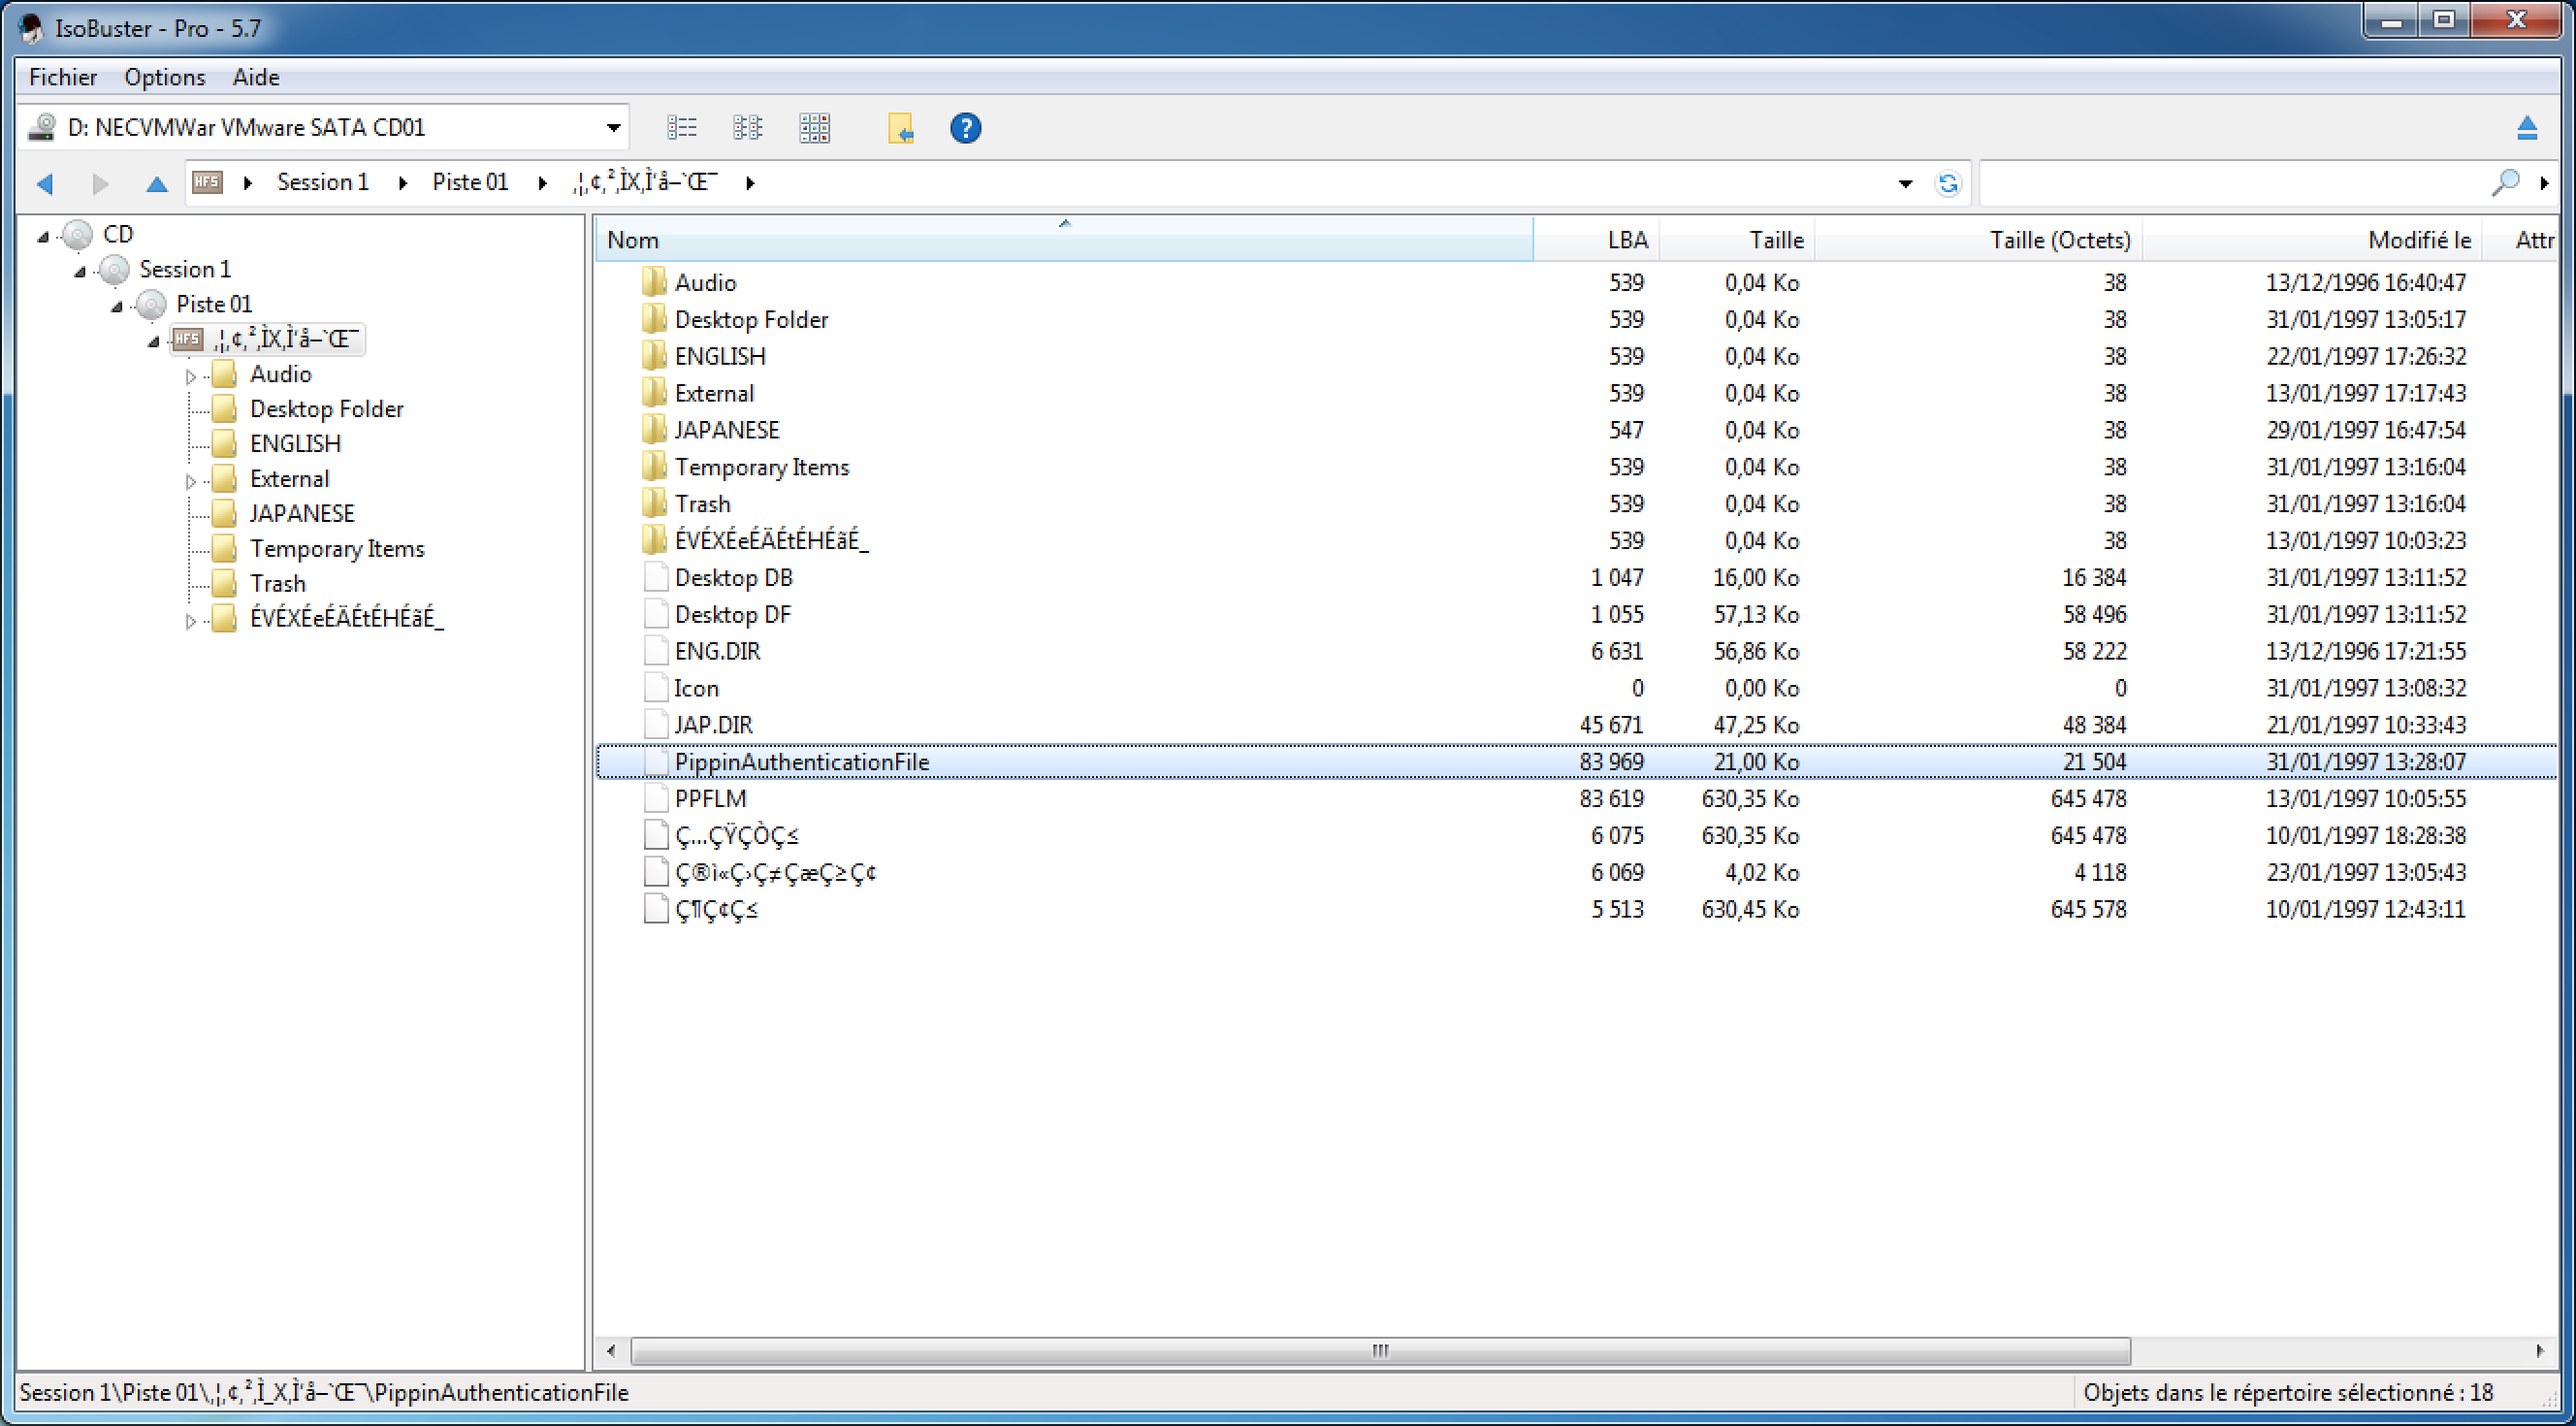Click the list view icon in toolbar

tap(682, 128)
